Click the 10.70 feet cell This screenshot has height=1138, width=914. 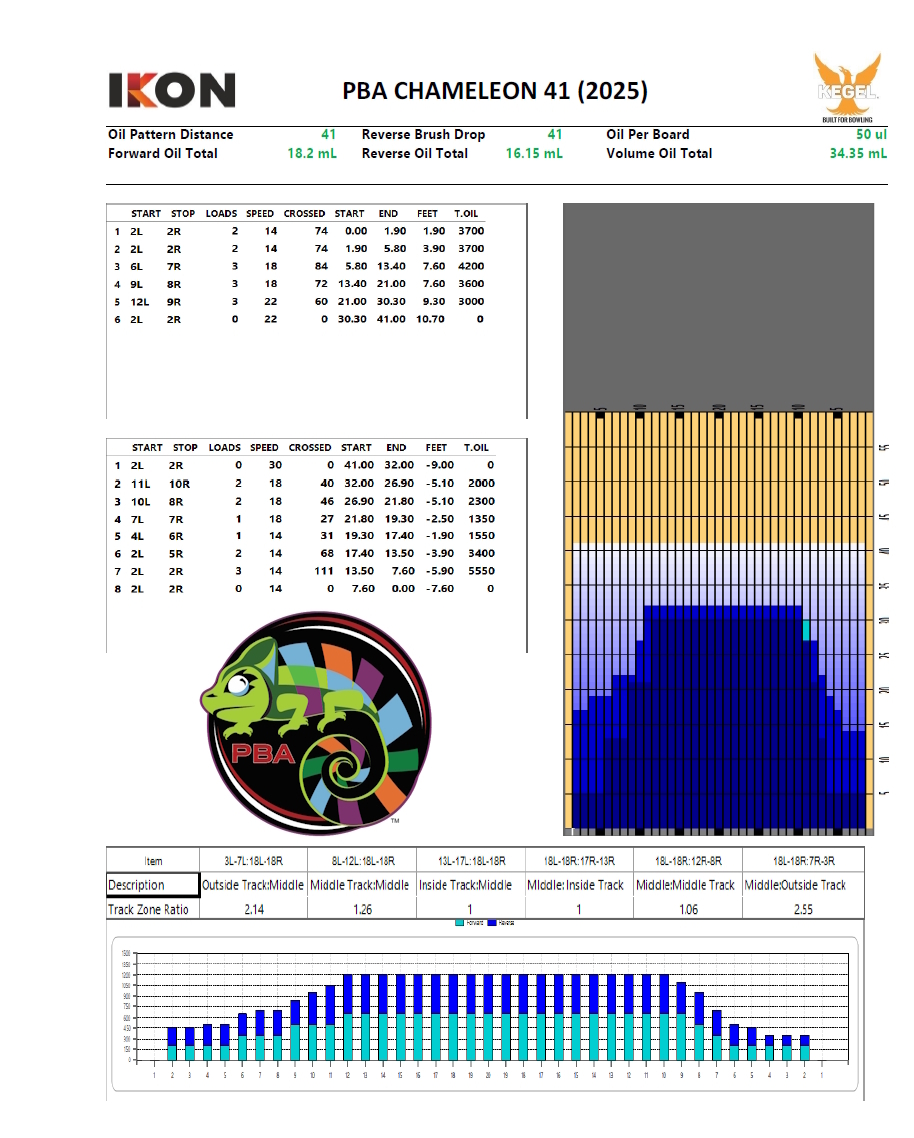(x=430, y=319)
